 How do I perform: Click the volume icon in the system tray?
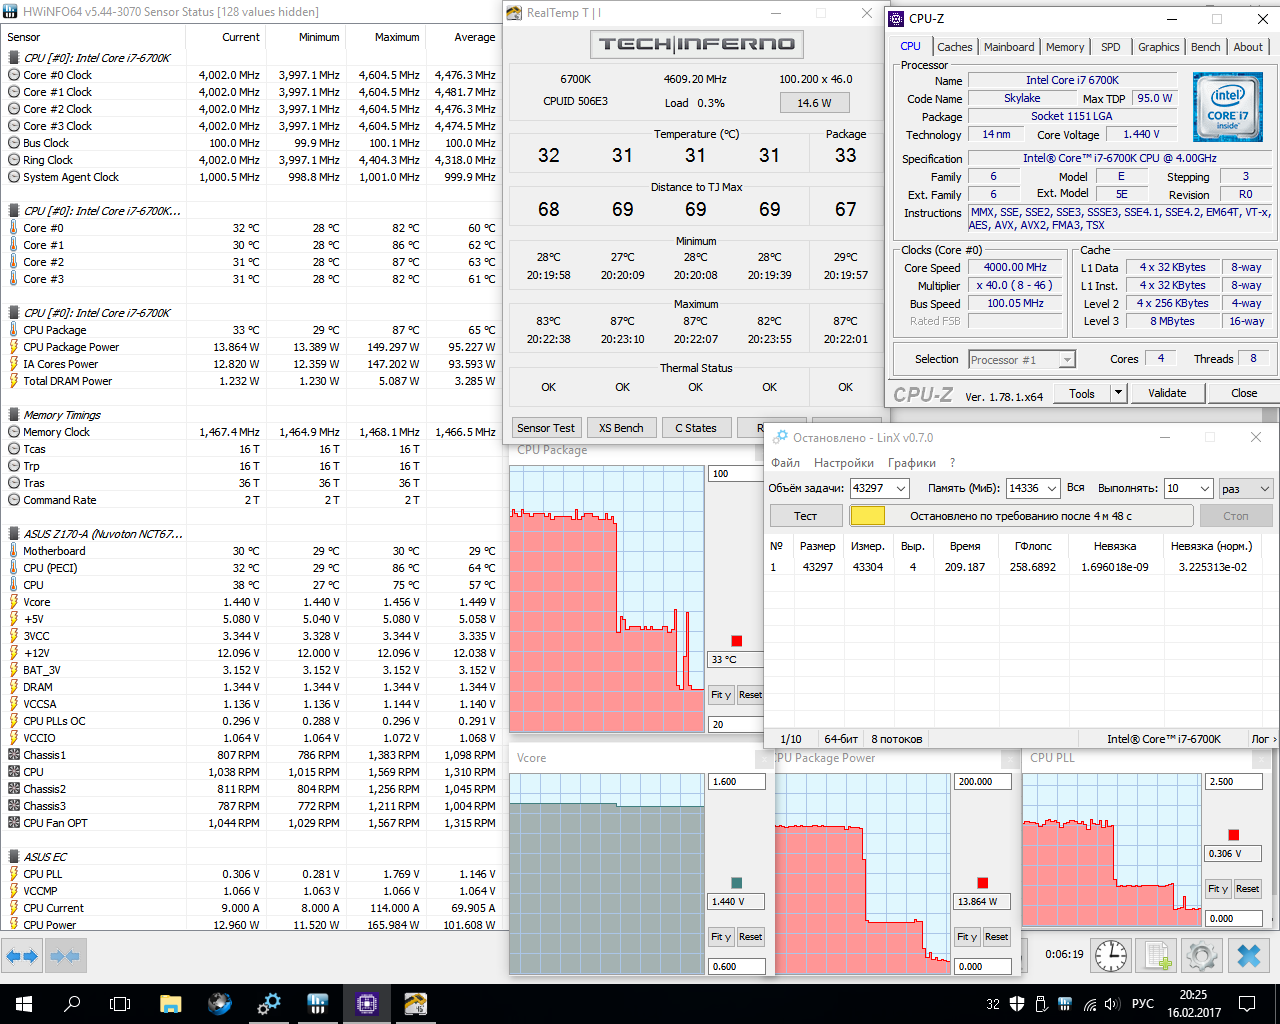coord(1113,1004)
